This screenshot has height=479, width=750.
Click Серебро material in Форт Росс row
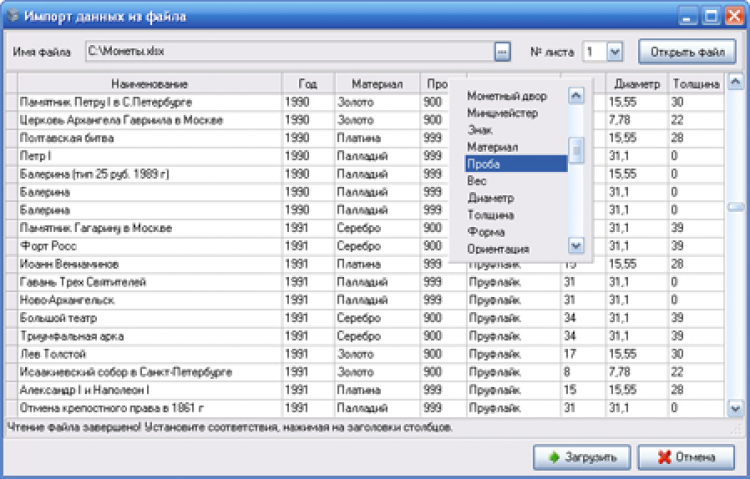click(x=377, y=246)
